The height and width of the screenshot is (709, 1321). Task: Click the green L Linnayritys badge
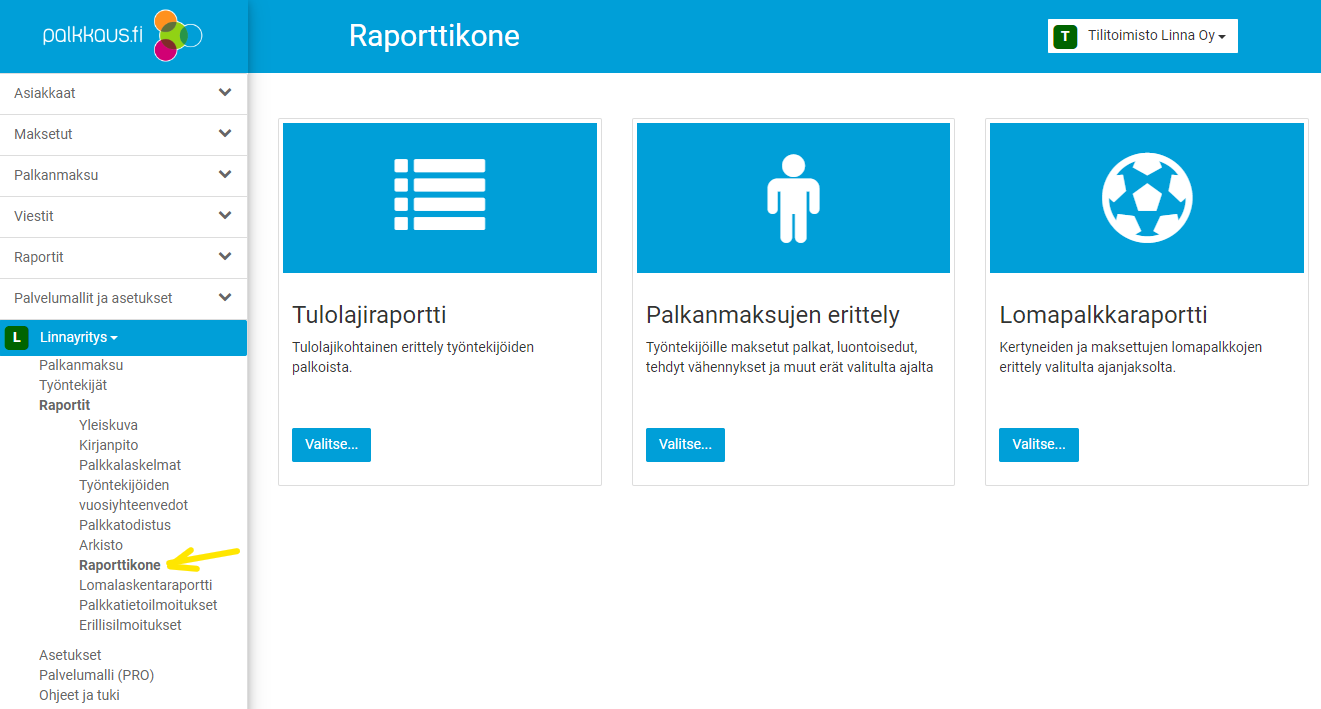[x=16, y=338]
